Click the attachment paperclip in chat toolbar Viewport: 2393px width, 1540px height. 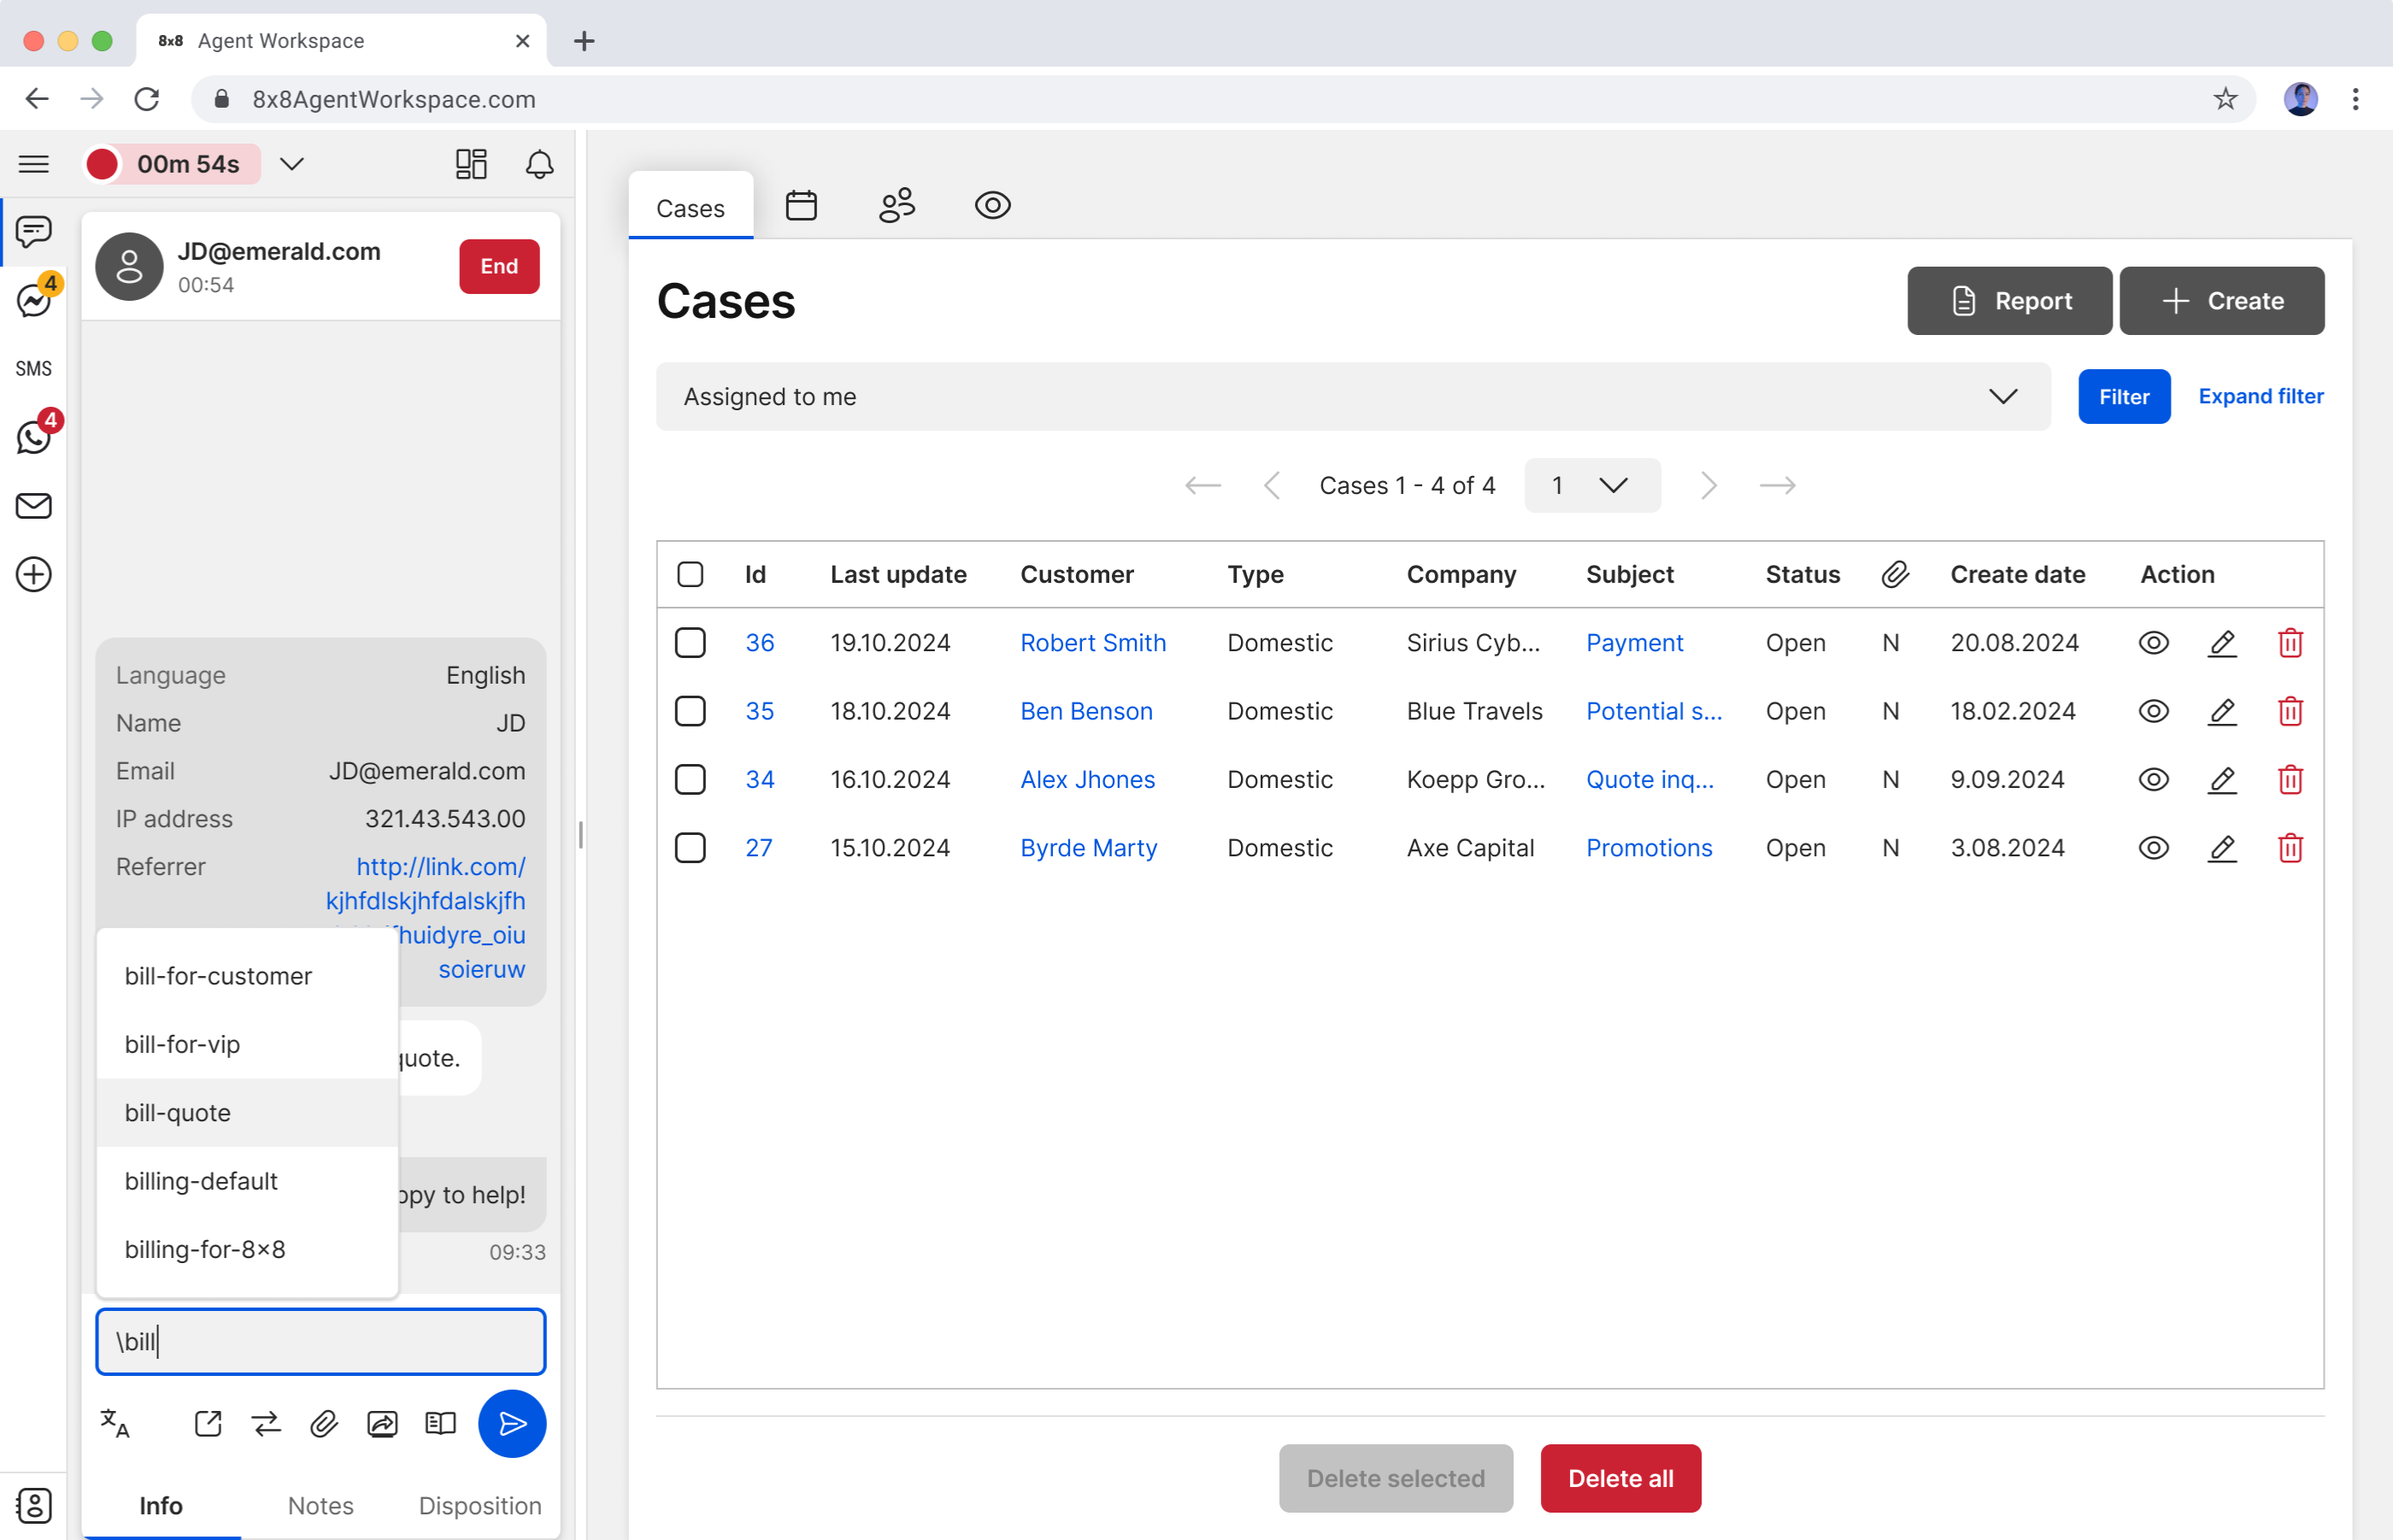[324, 1423]
